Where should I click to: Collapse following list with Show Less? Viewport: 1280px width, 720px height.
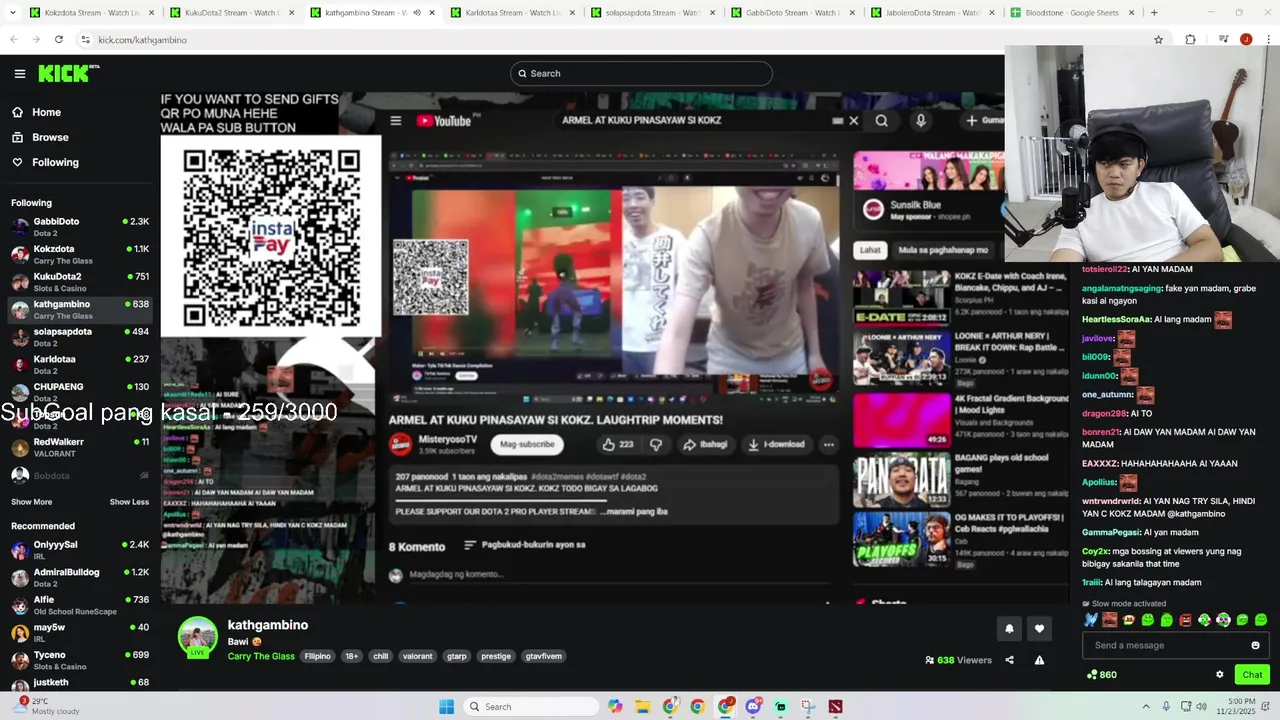pyautogui.click(x=129, y=502)
